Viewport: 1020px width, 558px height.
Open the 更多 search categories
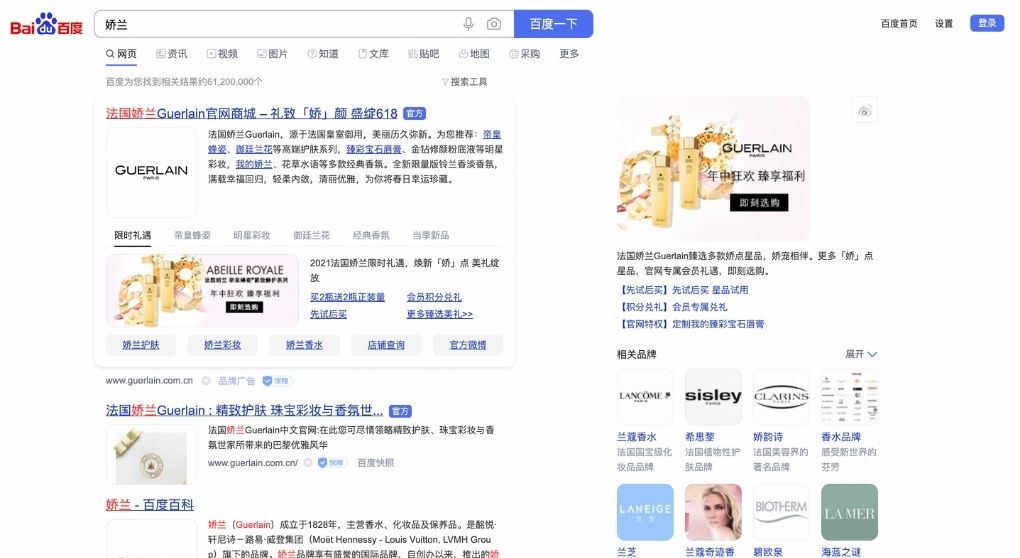pyautogui.click(x=569, y=54)
